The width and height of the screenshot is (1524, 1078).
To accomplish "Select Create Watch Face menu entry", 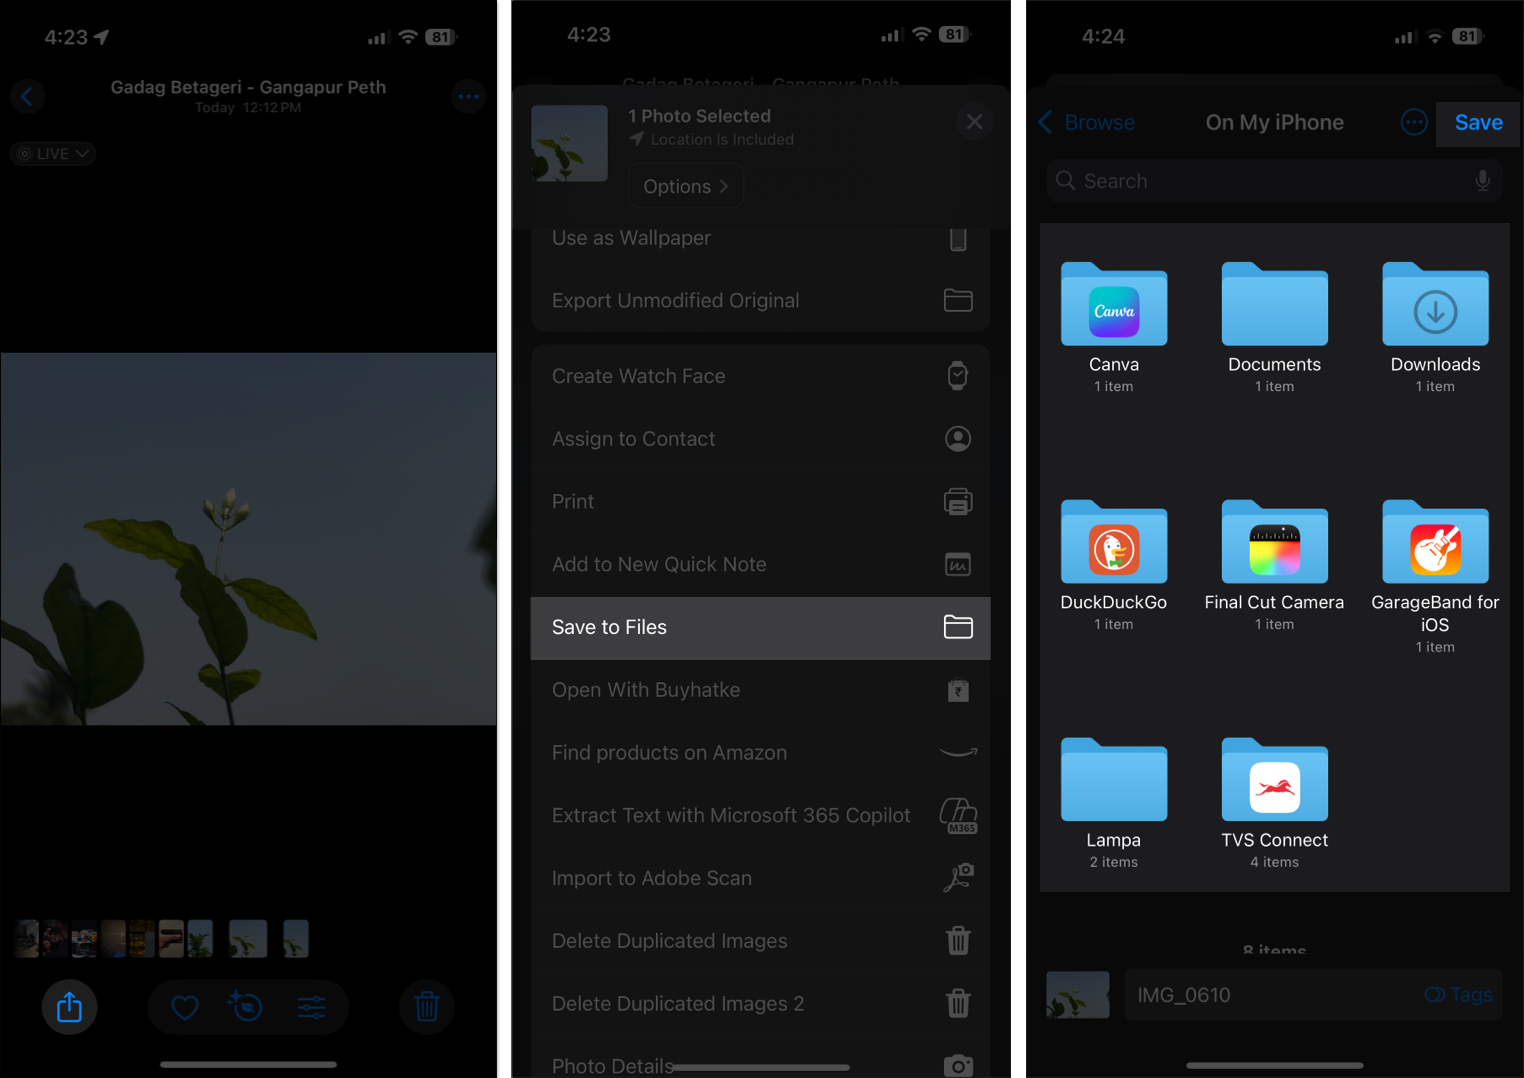I will pos(639,376).
